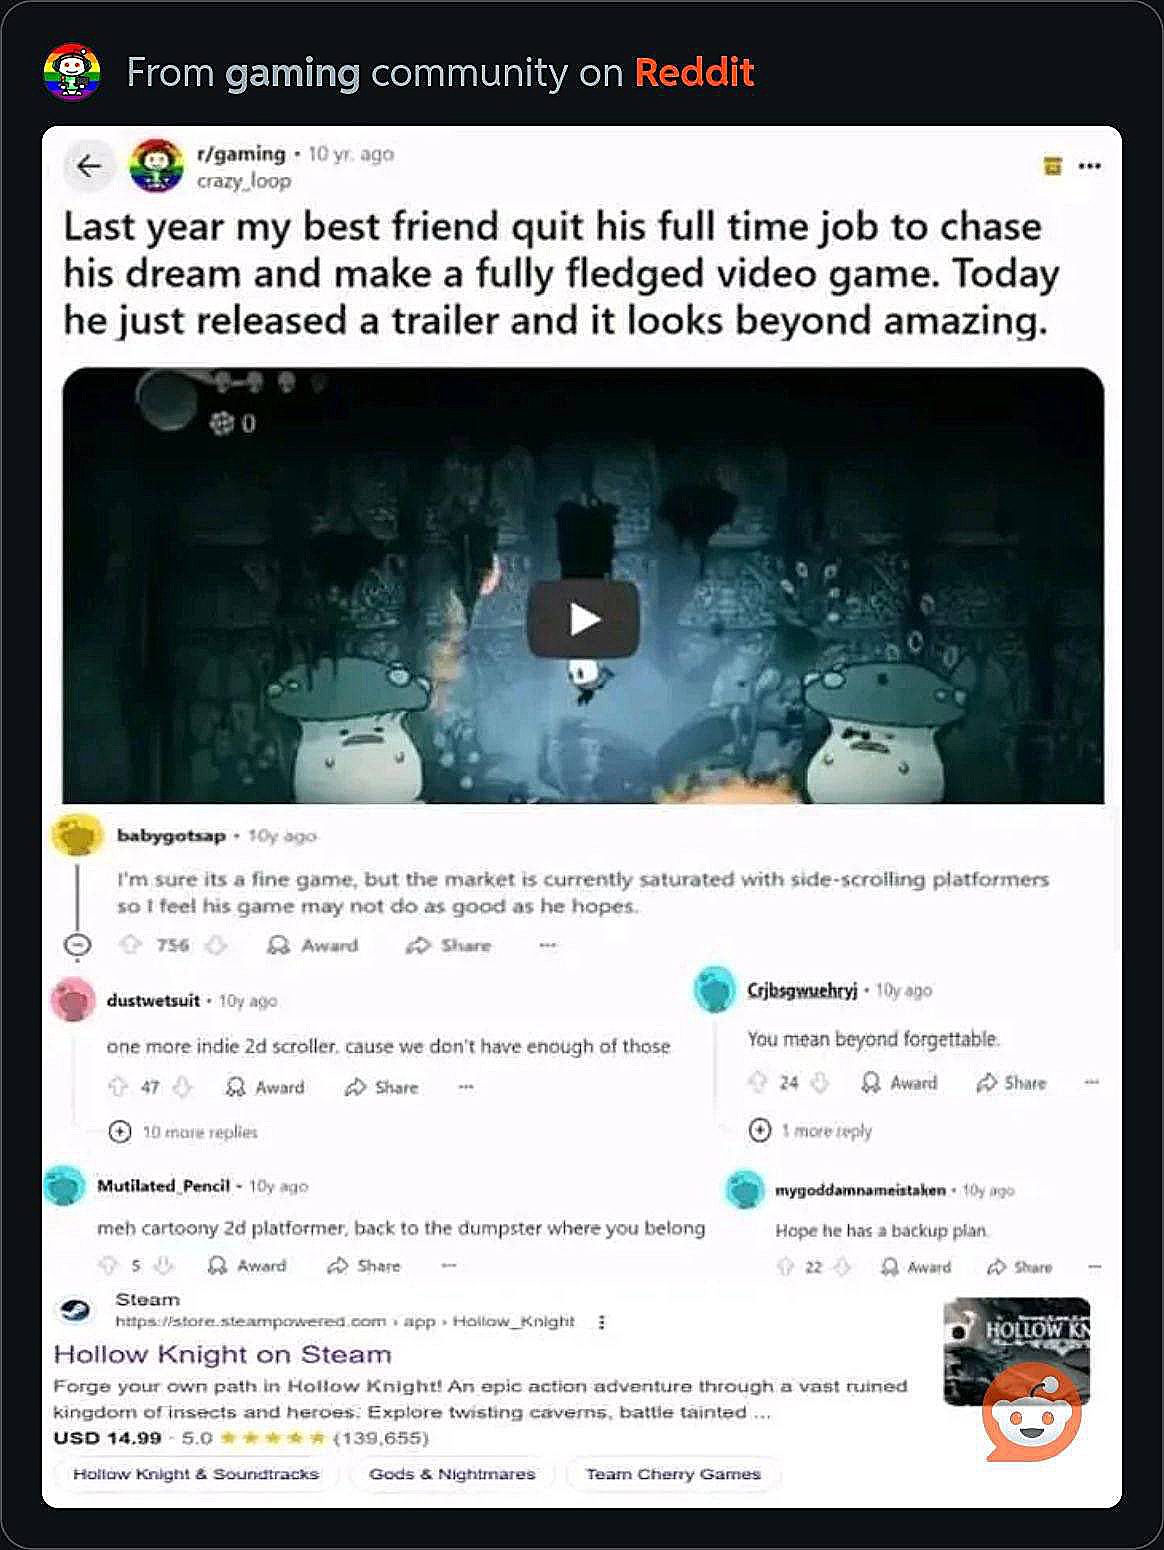Open Hollow Knight on Steam link

pyautogui.click(x=222, y=1355)
